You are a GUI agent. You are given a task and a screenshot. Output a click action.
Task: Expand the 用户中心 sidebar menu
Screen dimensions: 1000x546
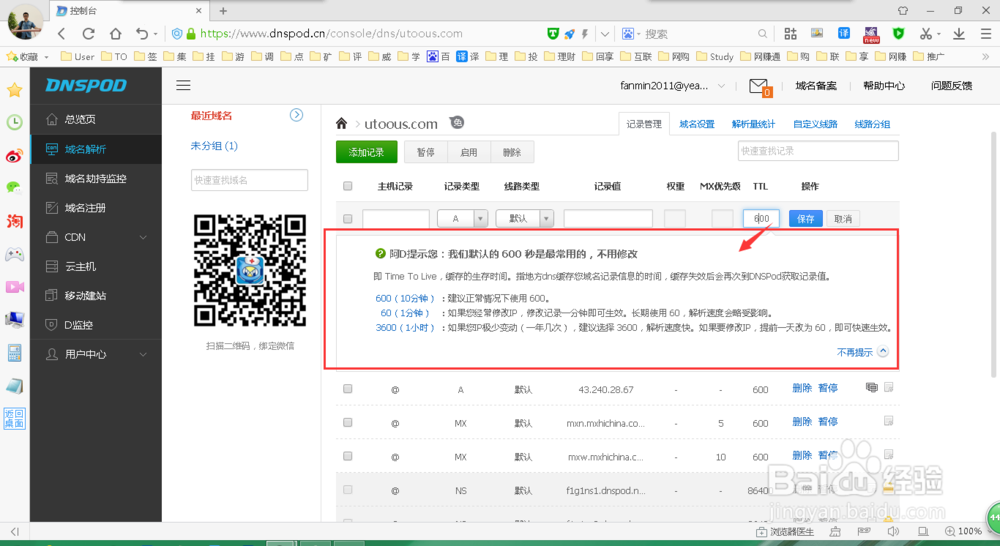click(143, 355)
